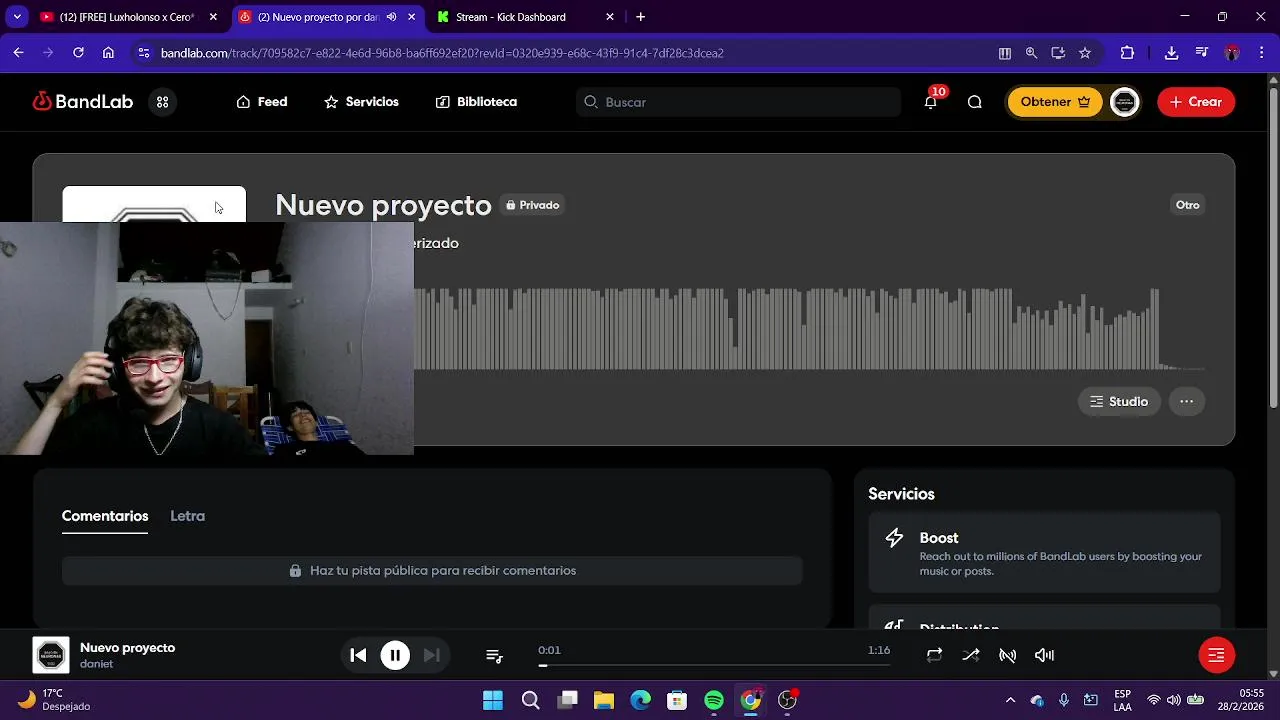Image resolution: width=1280 pixels, height=720 pixels.
Task: Open Microsoft Edge from taskbar
Action: [641, 700]
